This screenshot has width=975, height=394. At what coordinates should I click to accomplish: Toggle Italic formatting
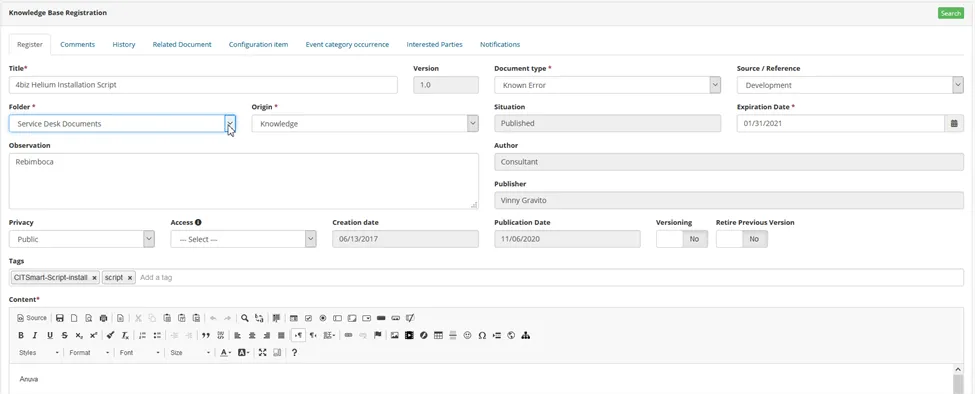coord(35,335)
